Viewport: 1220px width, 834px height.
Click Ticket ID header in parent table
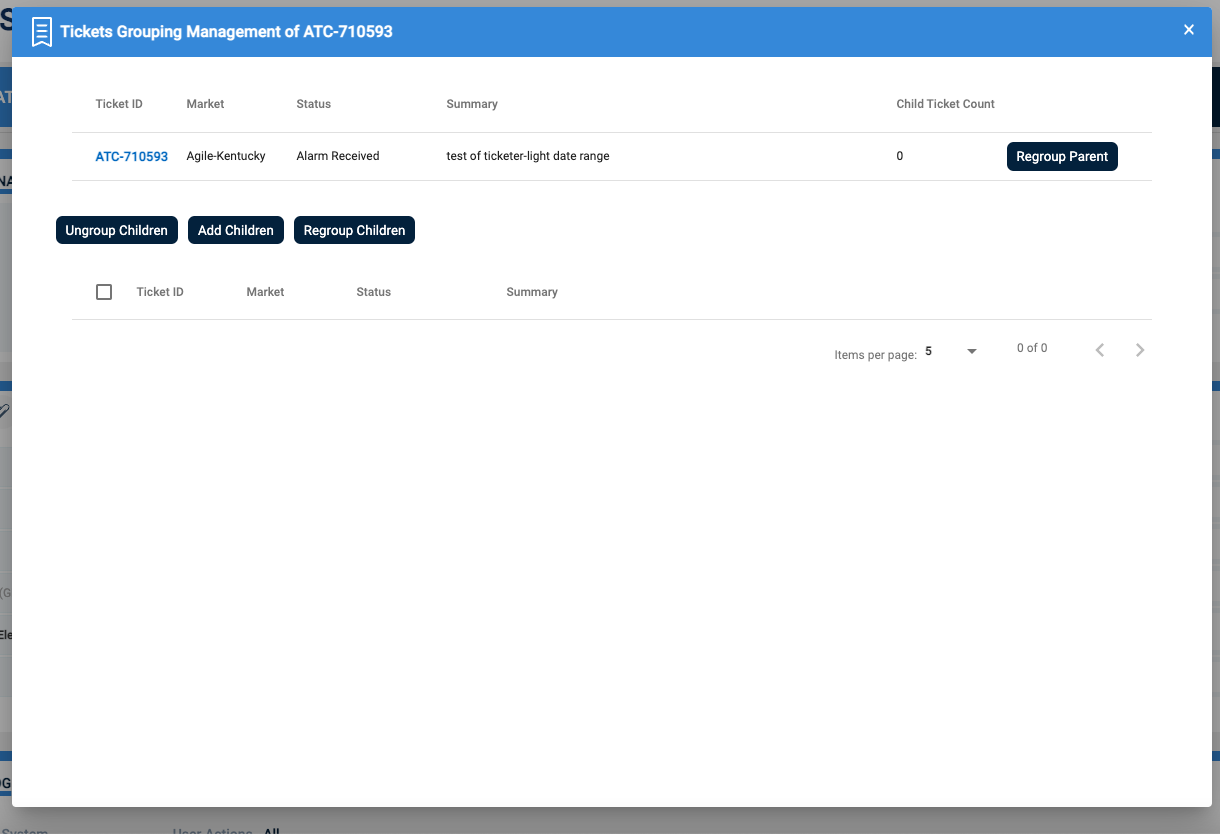click(119, 104)
